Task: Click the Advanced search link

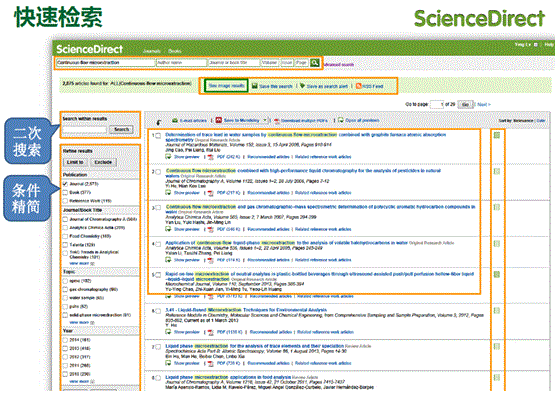Action: point(339,65)
